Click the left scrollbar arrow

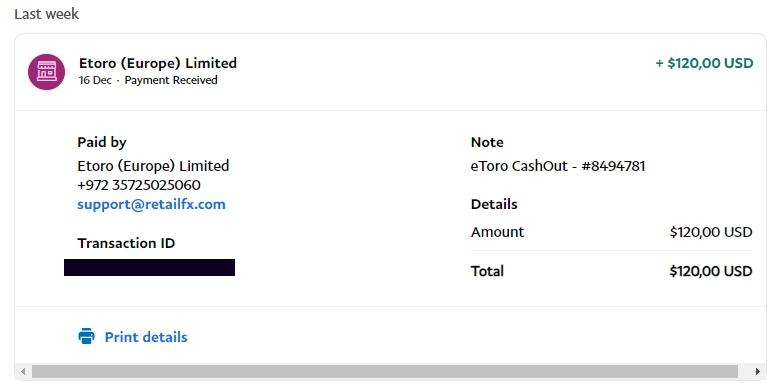point(23,371)
